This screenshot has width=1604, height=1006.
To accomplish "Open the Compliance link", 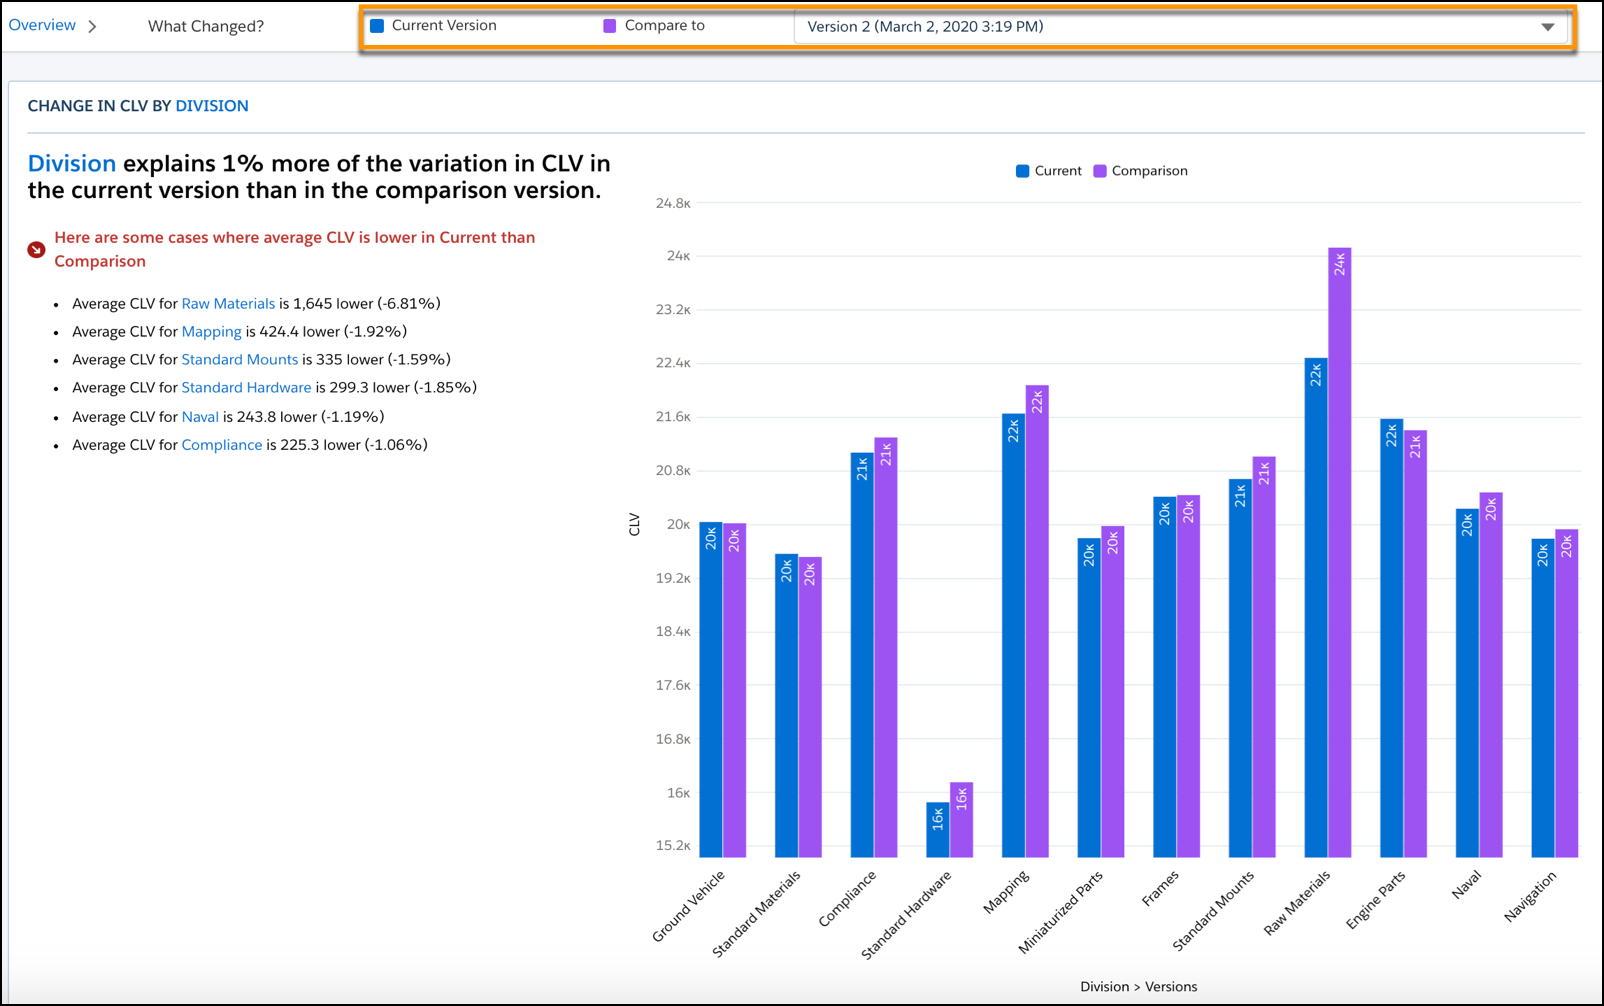I will [222, 444].
